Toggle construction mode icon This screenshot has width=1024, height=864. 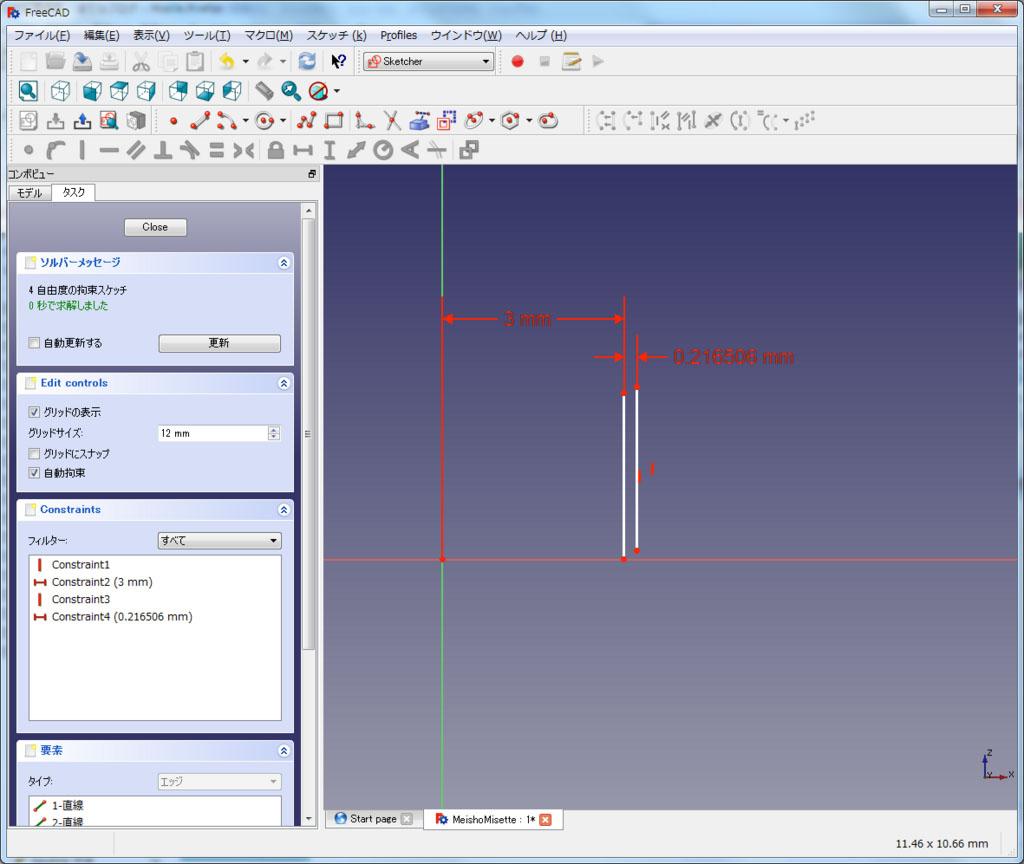[447, 121]
